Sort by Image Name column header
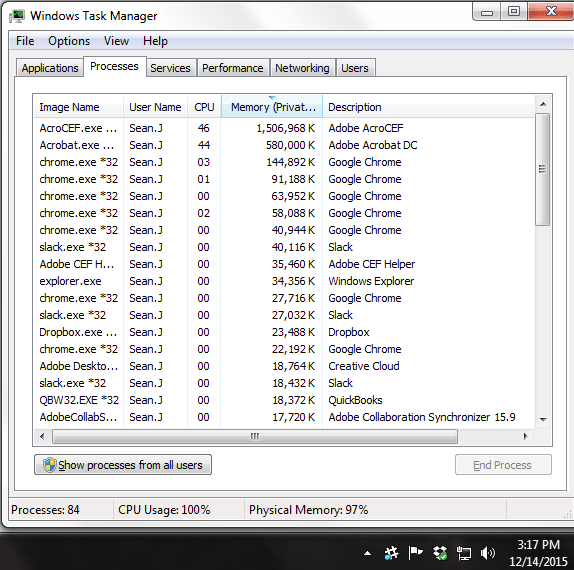Screen dimensions: 574x570 click(x=78, y=107)
